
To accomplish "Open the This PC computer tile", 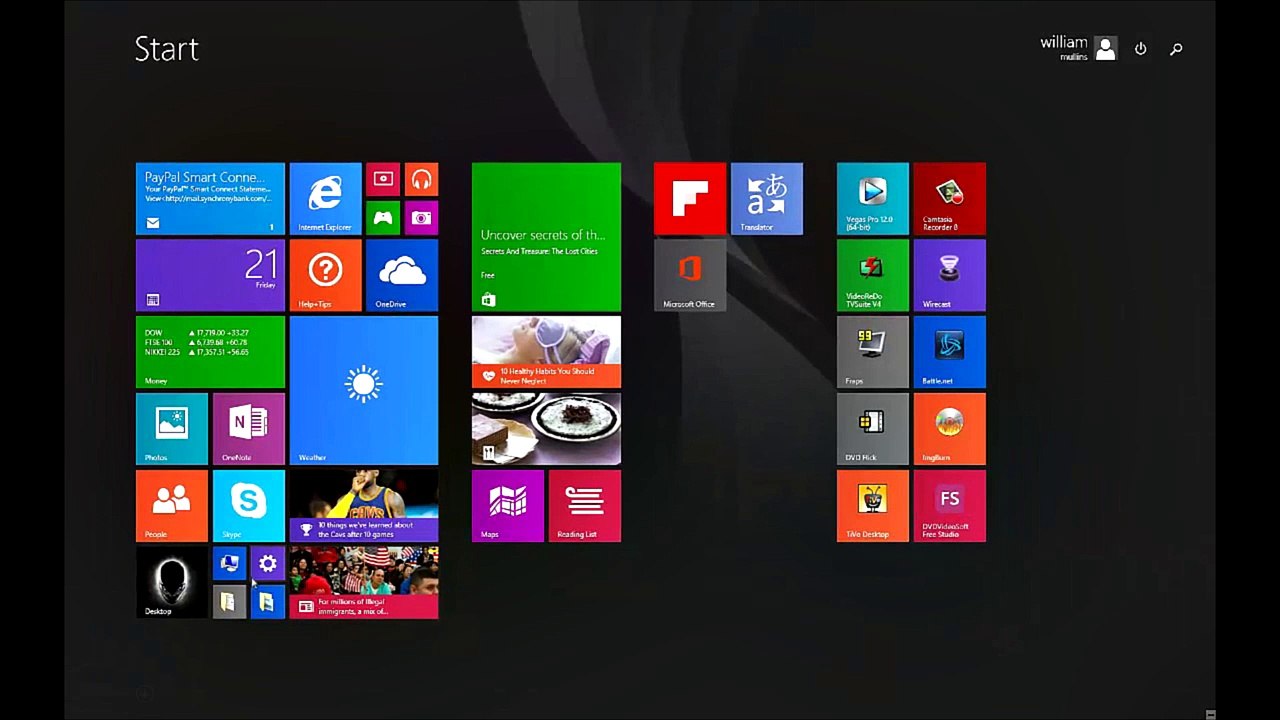I will coord(230,564).
